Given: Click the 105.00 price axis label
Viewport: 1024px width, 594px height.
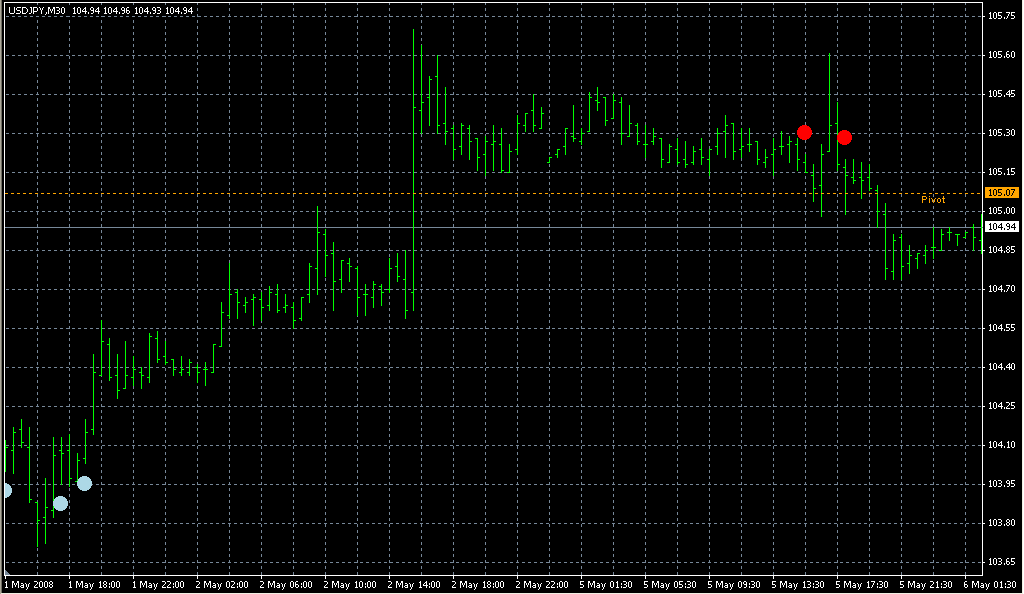Looking at the screenshot, I should point(1002,211).
